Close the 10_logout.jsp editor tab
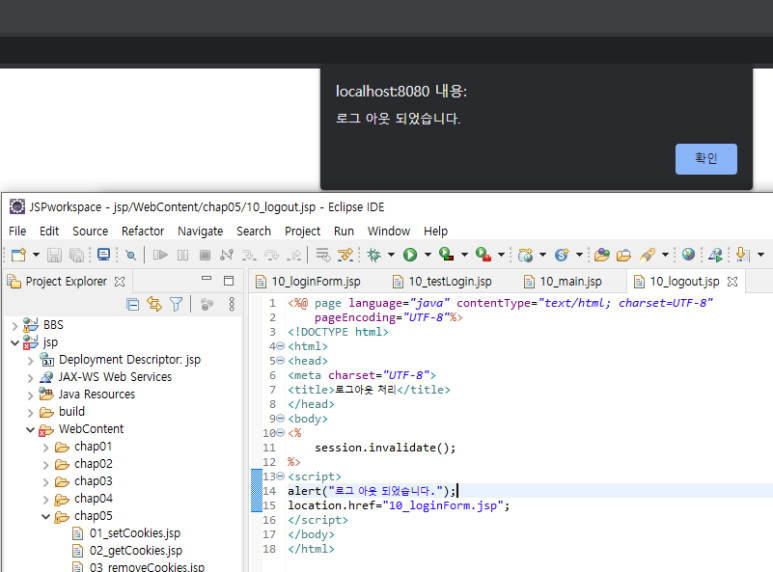The image size is (773, 572). click(733, 282)
